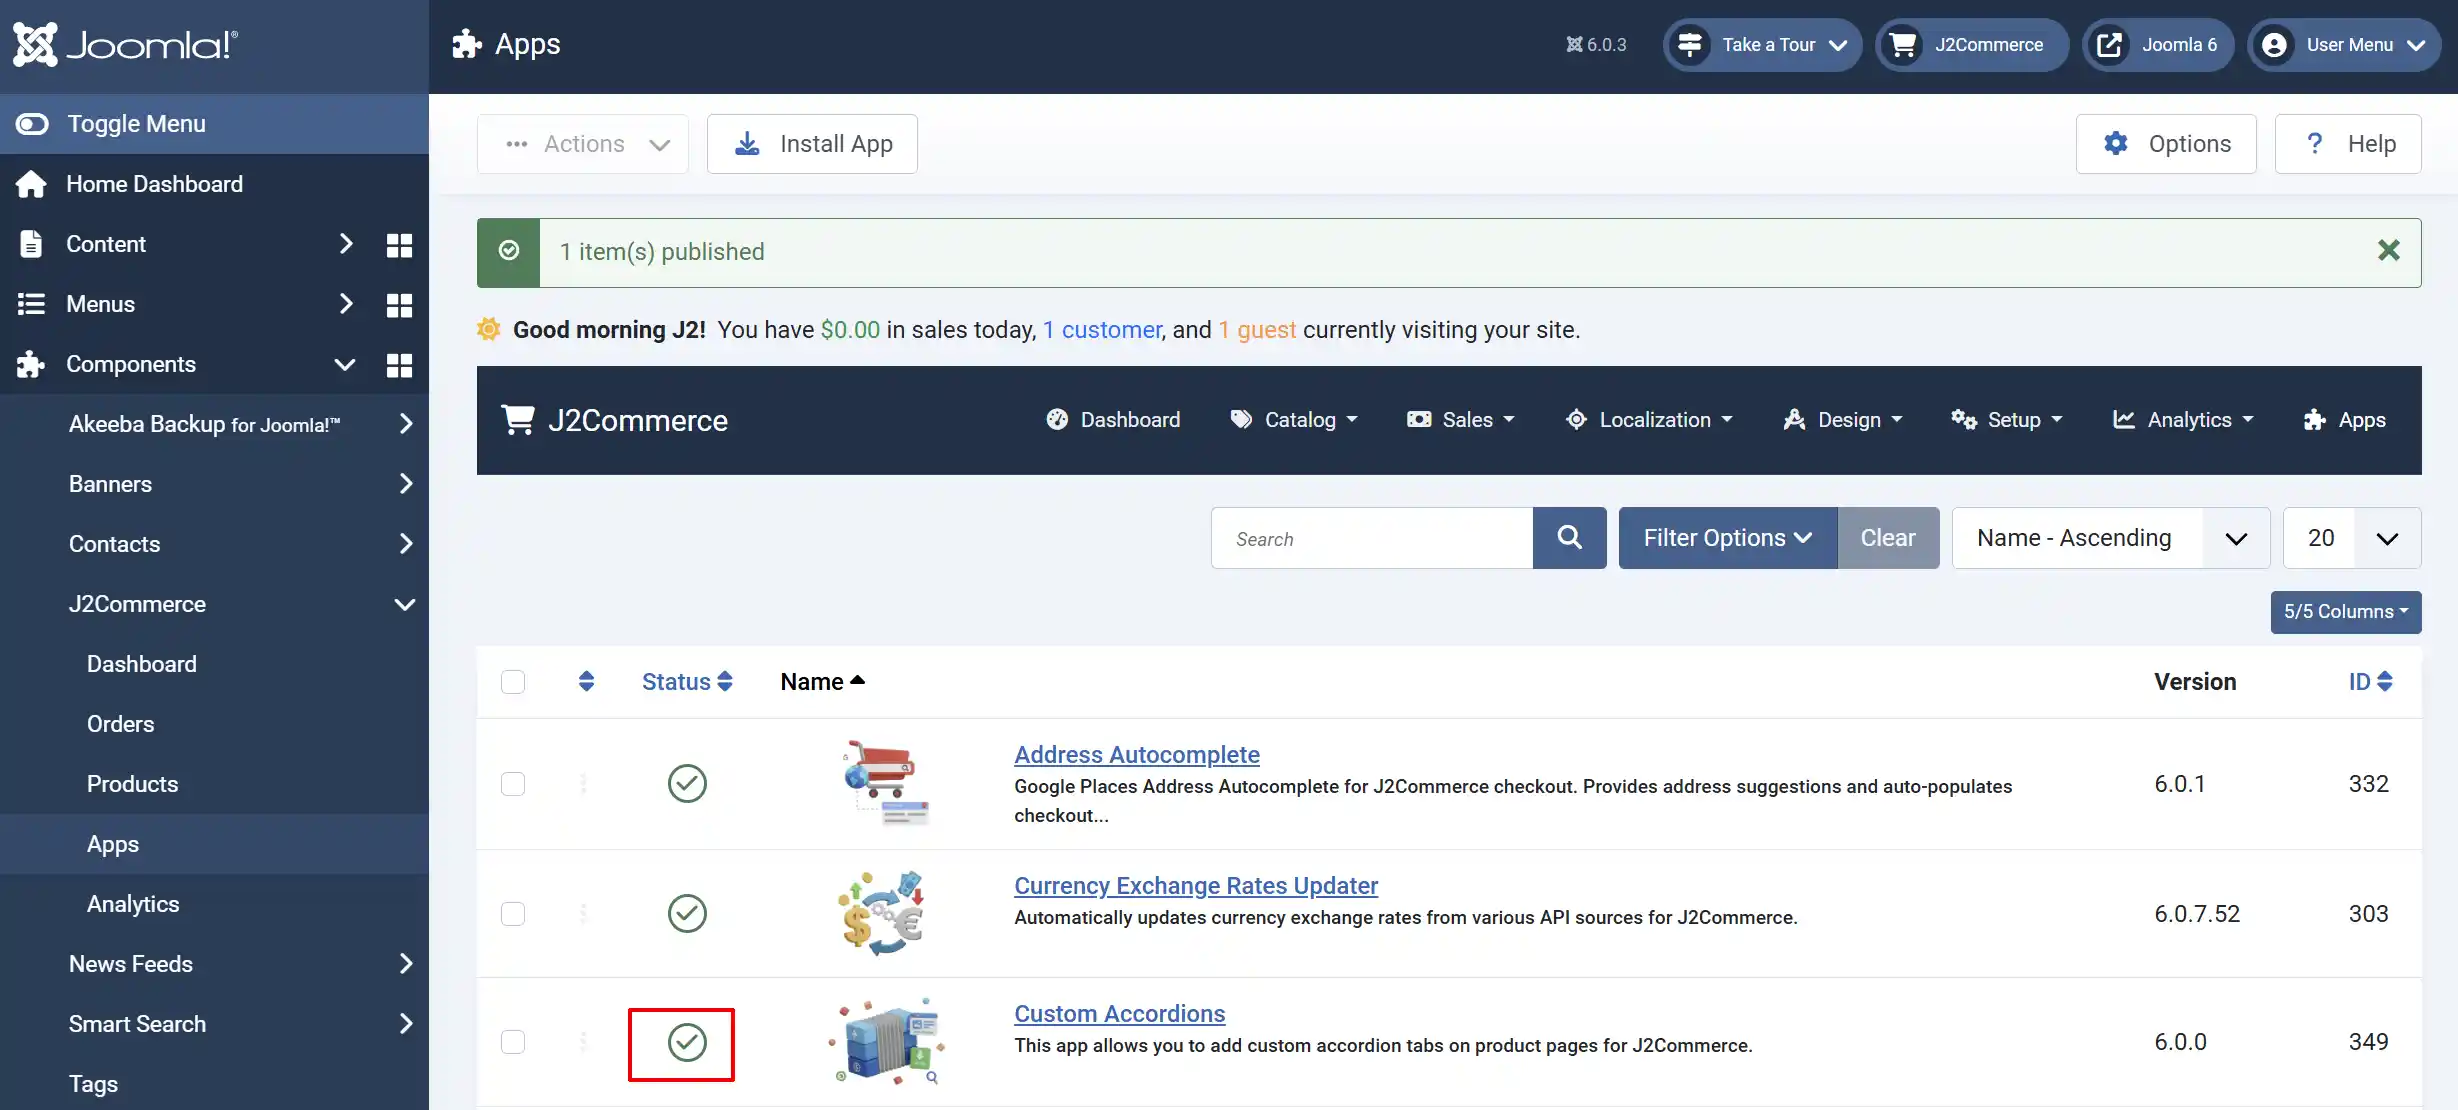The width and height of the screenshot is (2458, 1110).
Task: Sort the table by Name
Action: click(822, 682)
